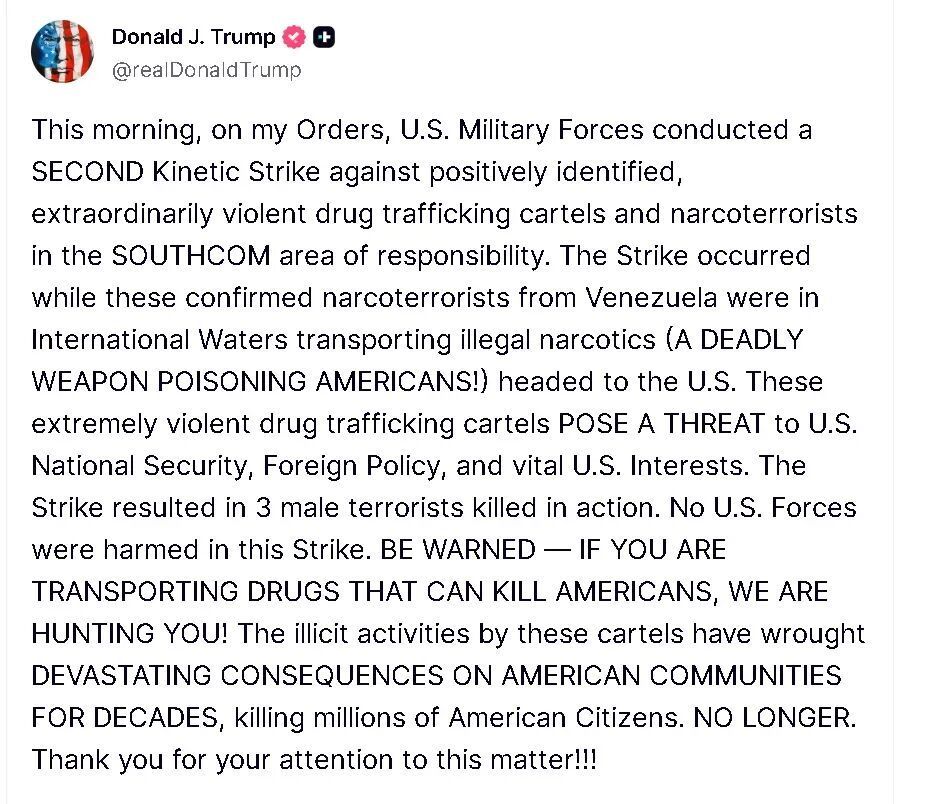Click the pink verified checkmark badge
The width and height of the screenshot is (930, 804).
[x=294, y=38]
